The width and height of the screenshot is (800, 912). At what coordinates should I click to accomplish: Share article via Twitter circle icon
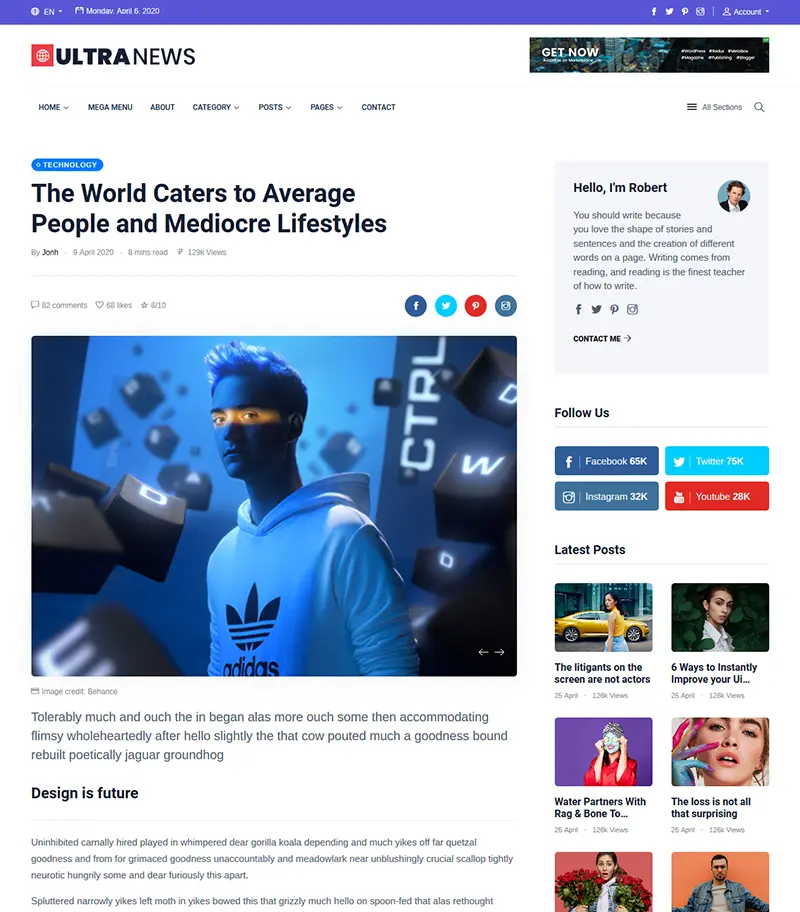pyautogui.click(x=446, y=306)
